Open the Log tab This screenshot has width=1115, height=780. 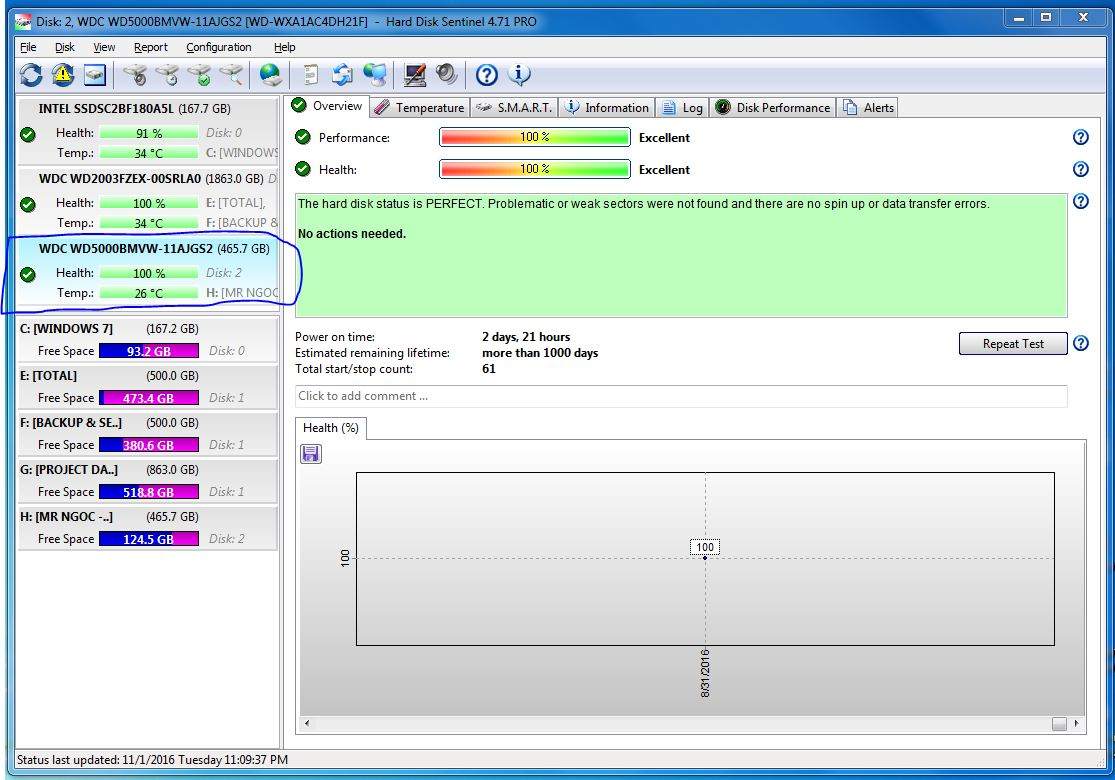pos(683,107)
